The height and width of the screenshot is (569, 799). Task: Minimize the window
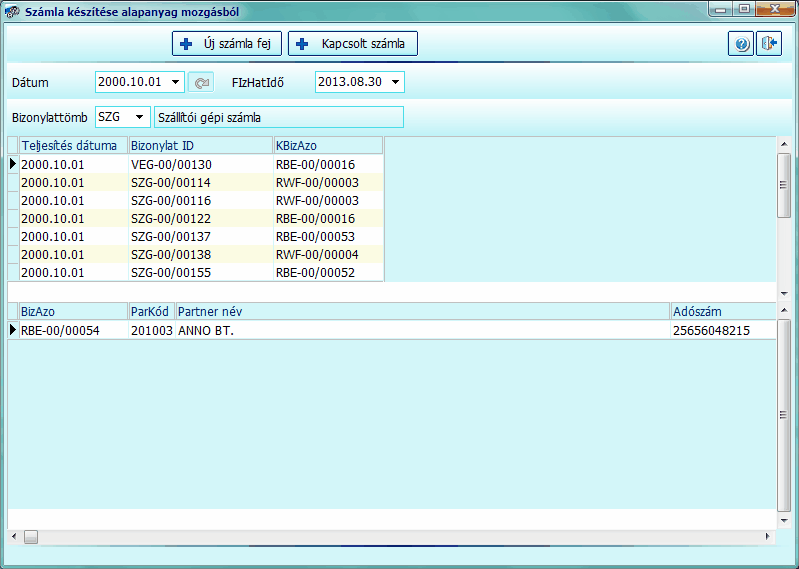(x=721, y=9)
